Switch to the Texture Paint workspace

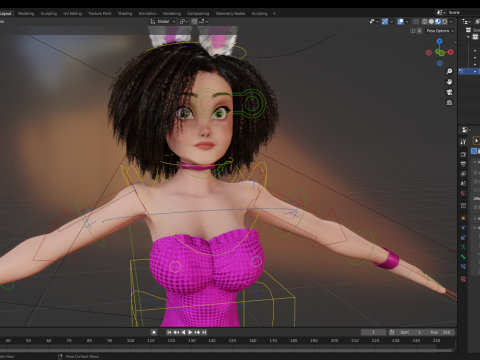coord(100,14)
